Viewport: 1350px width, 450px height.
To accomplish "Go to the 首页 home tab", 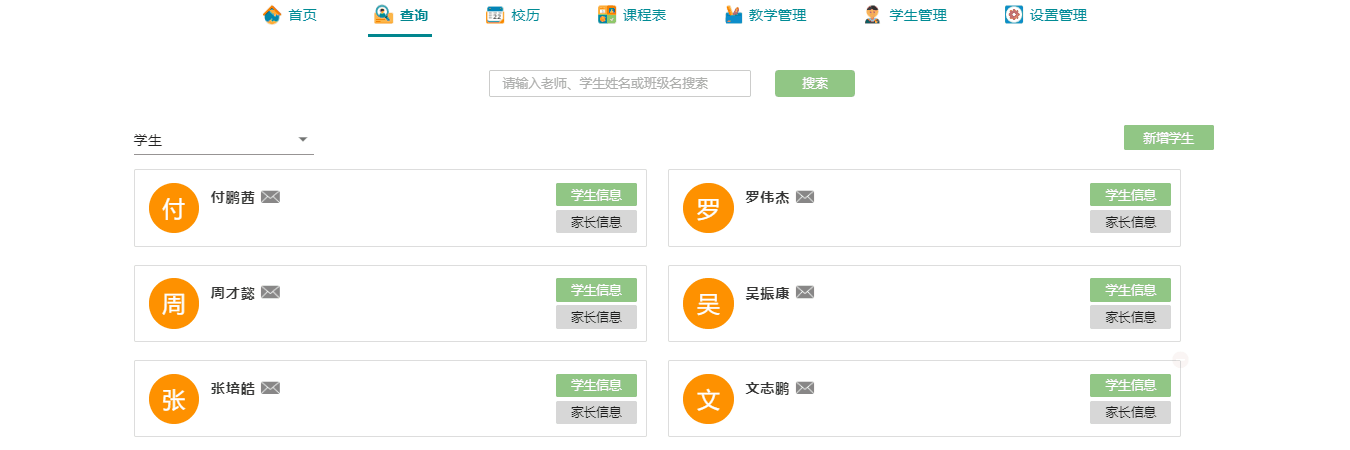I will 290,15.
